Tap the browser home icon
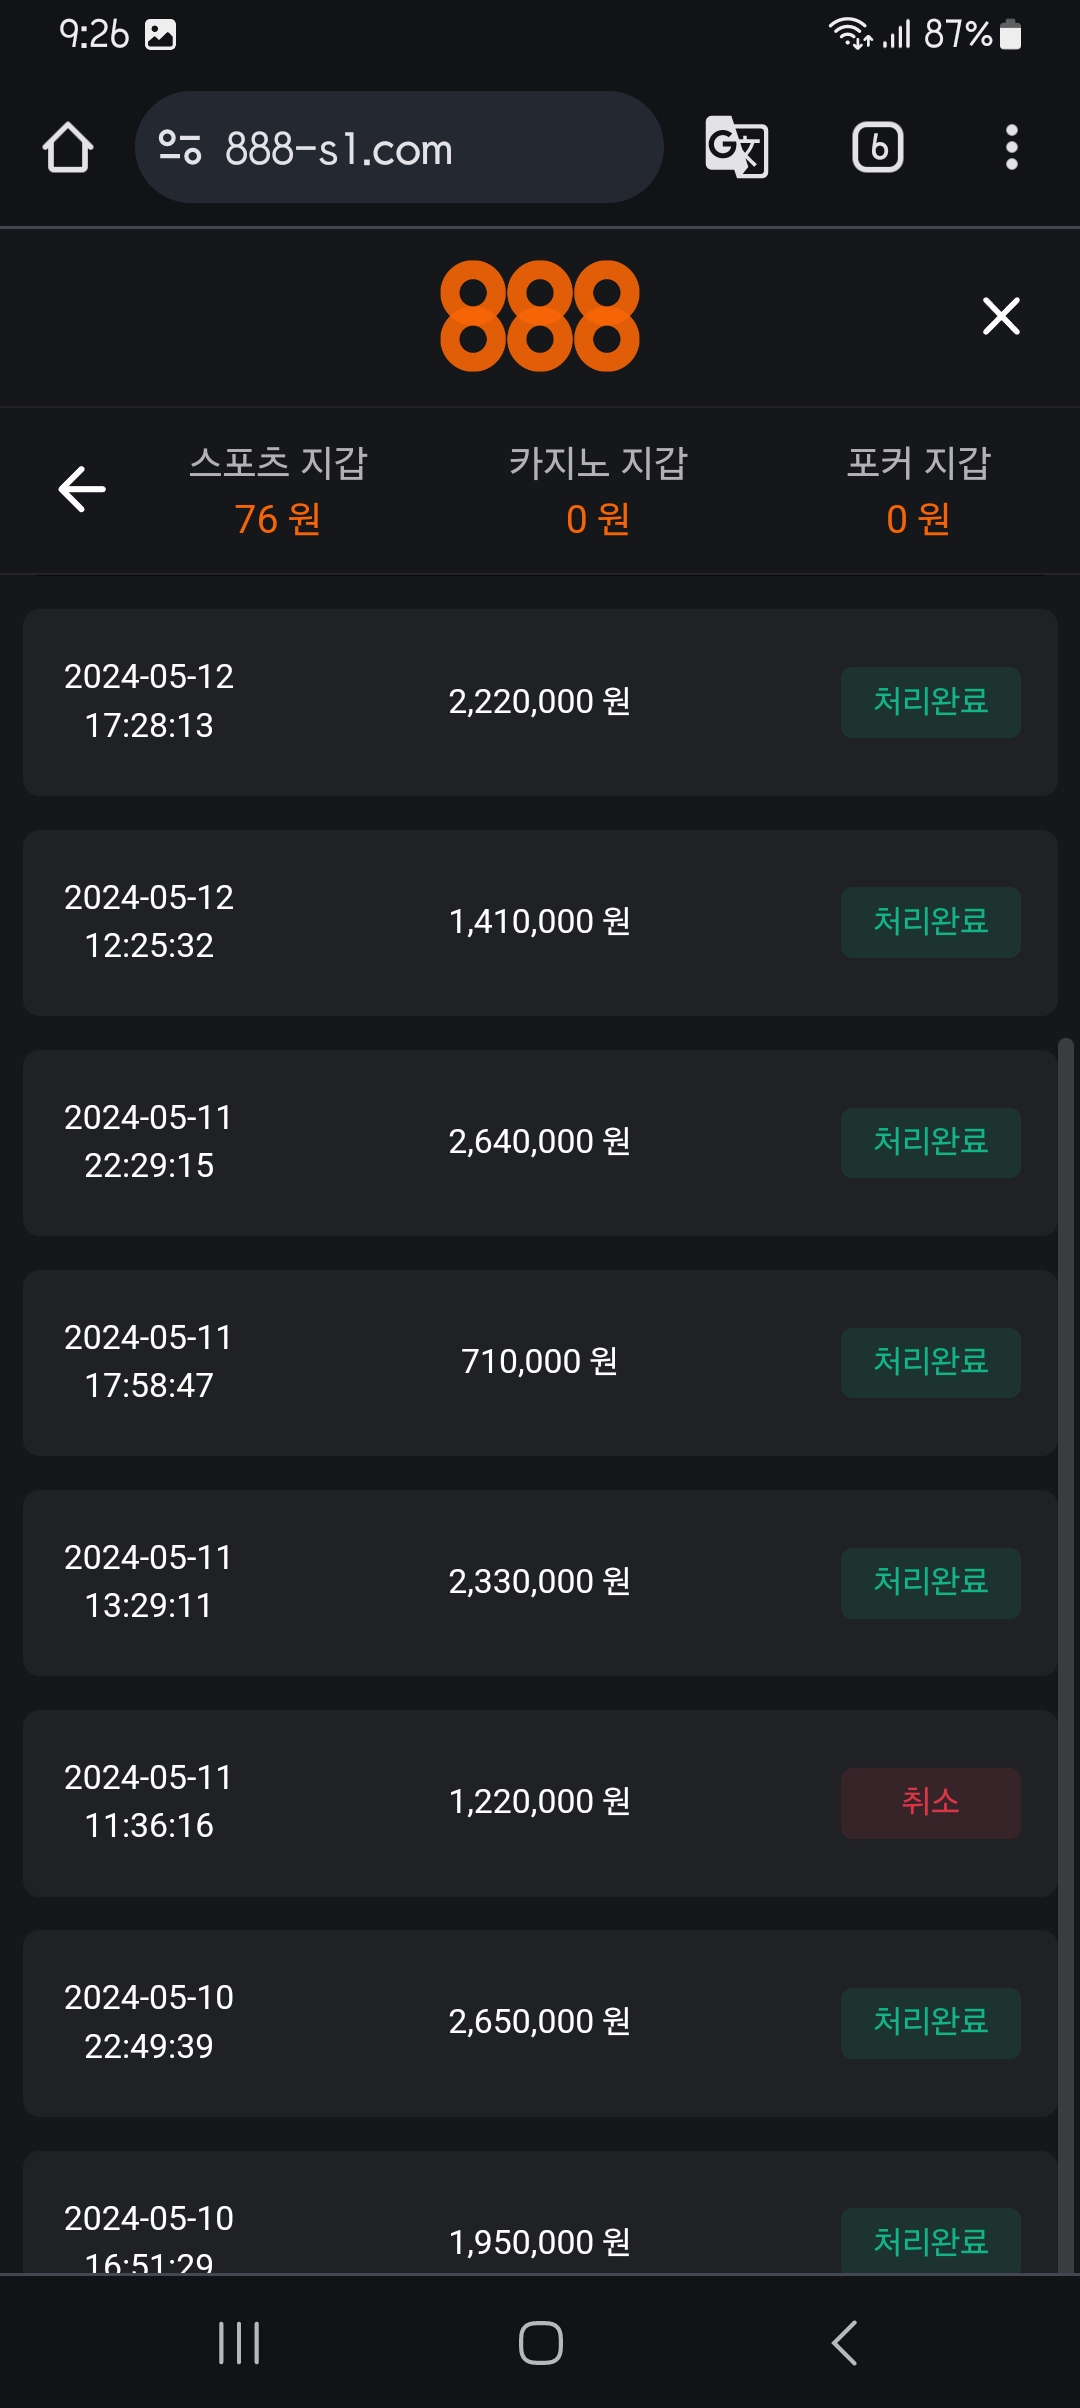Viewport: 1080px width, 2408px height. [x=68, y=148]
